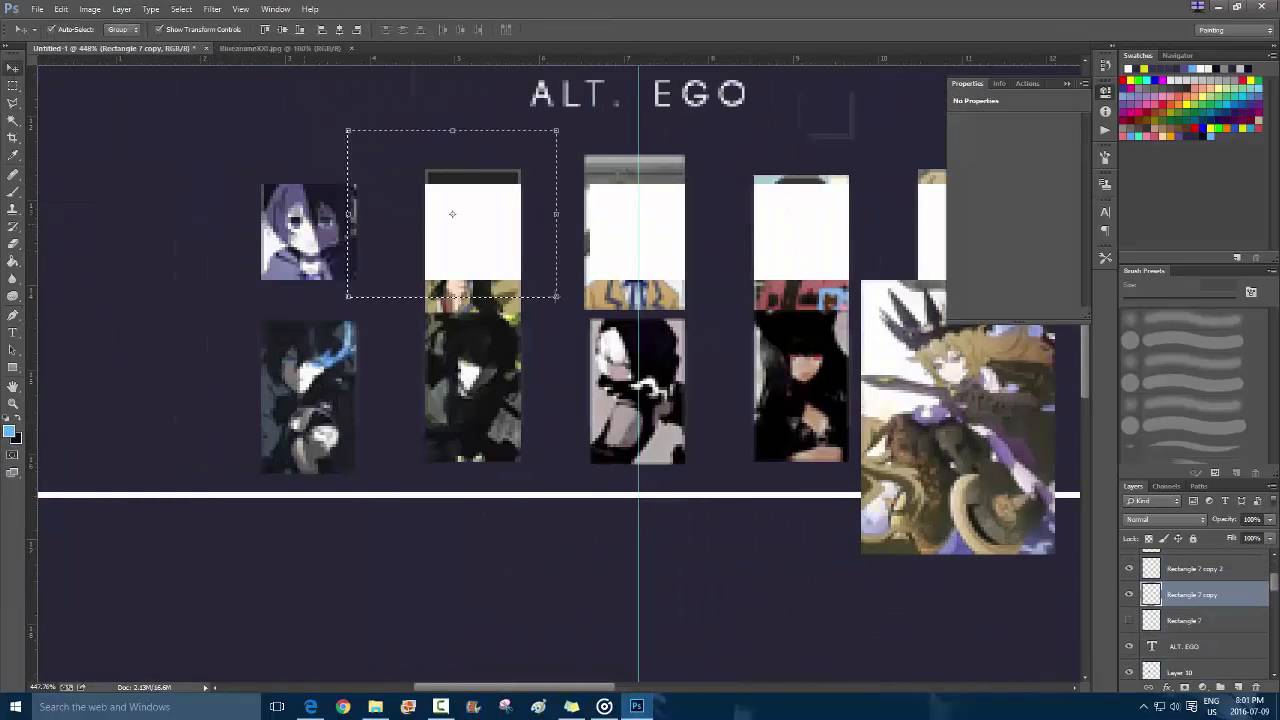
Task: Select the Move tool in toolbox
Action: (13, 68)
